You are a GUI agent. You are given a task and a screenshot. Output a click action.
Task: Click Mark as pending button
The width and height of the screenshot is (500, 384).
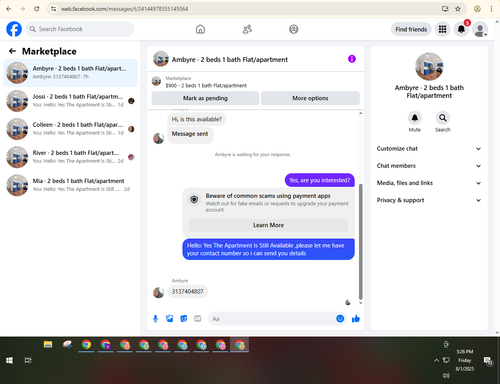[x=205, y=98]
